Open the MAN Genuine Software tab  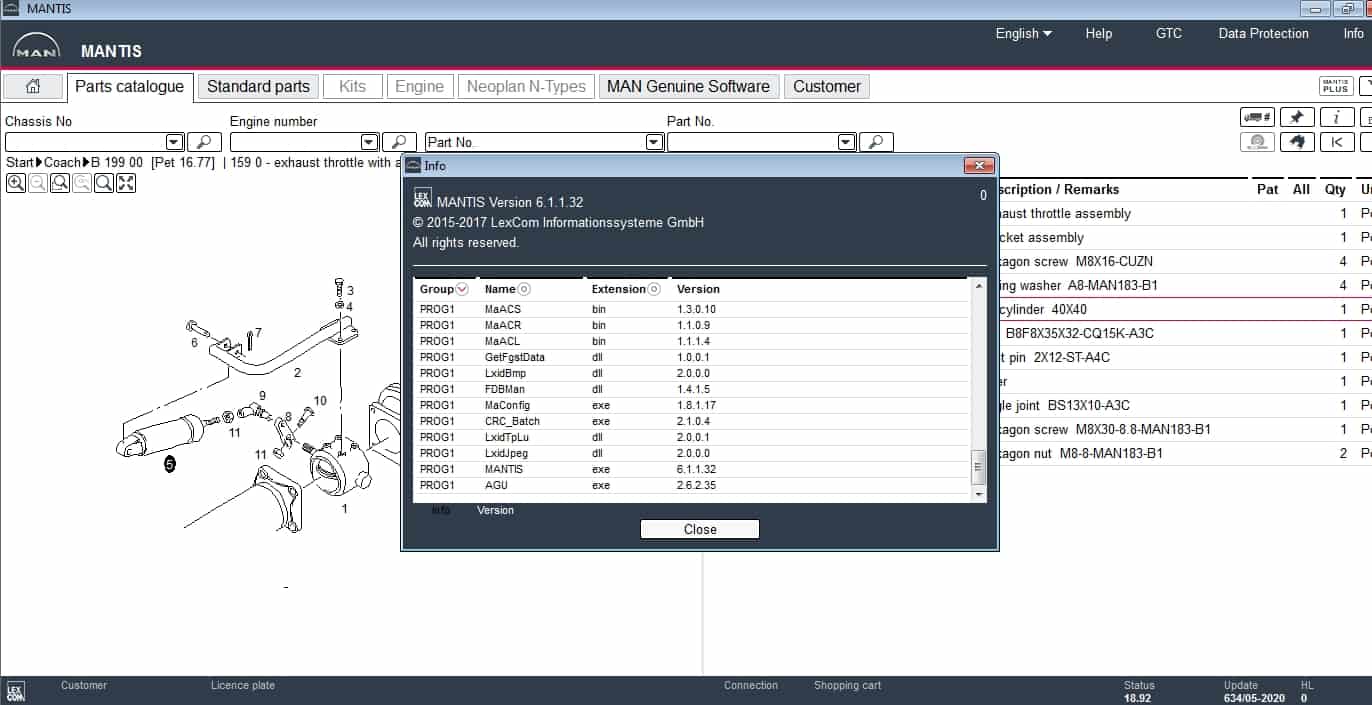coord(689,86)
